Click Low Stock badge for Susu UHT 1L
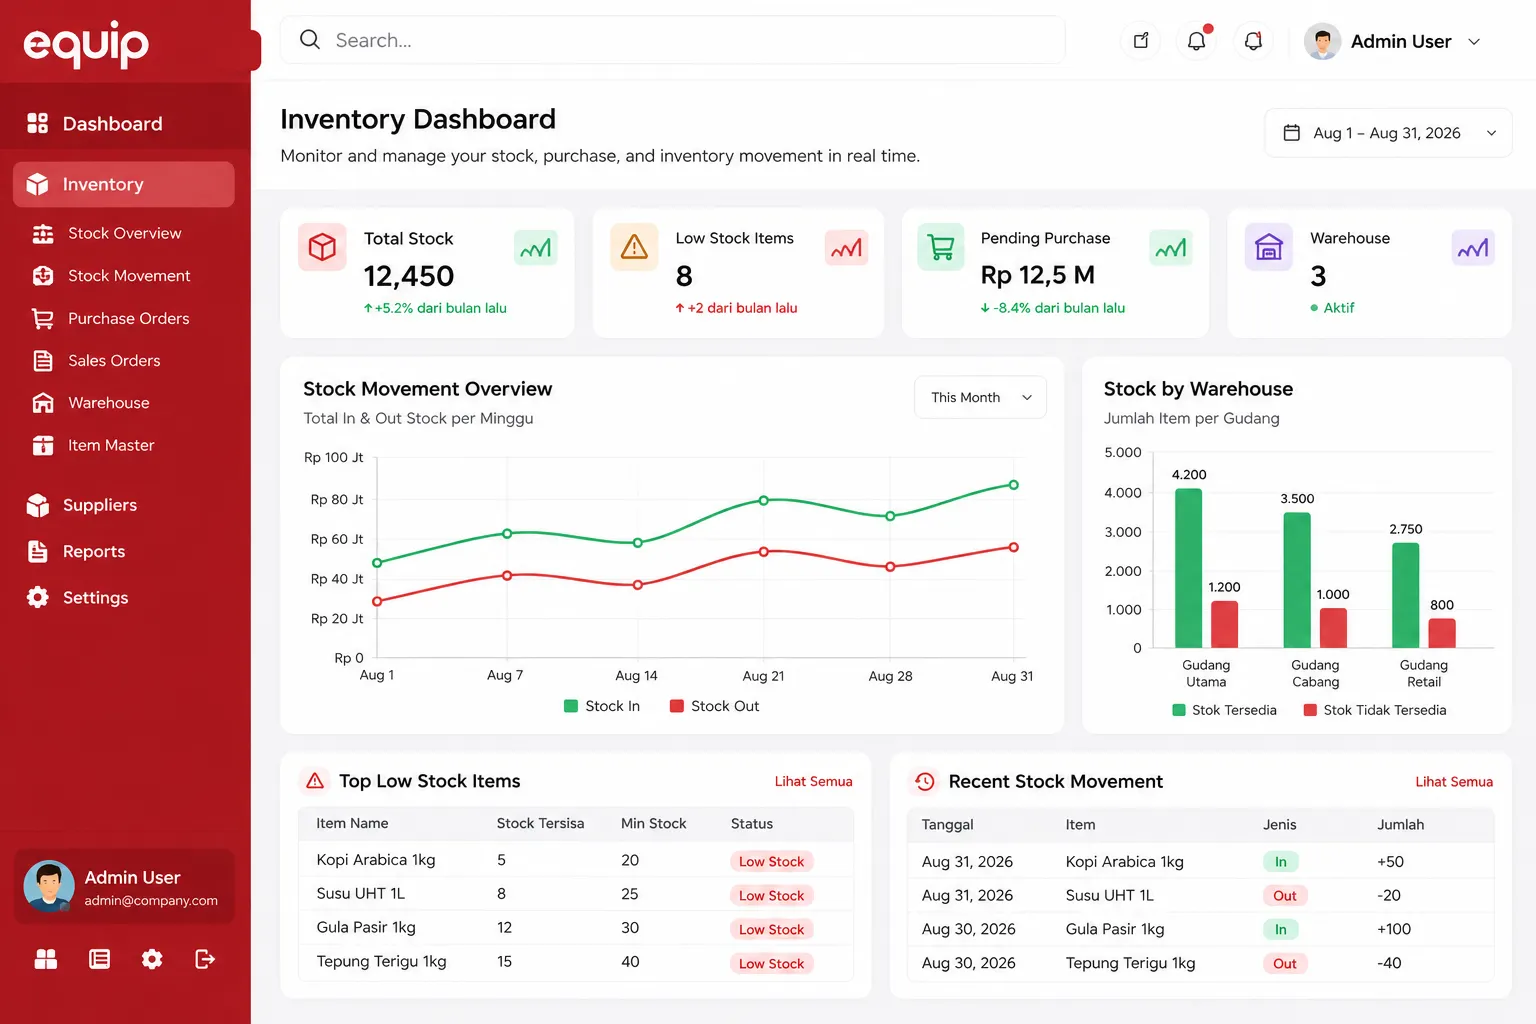Viewport: 1536px width, 1024px height. (x=771, y=895)
